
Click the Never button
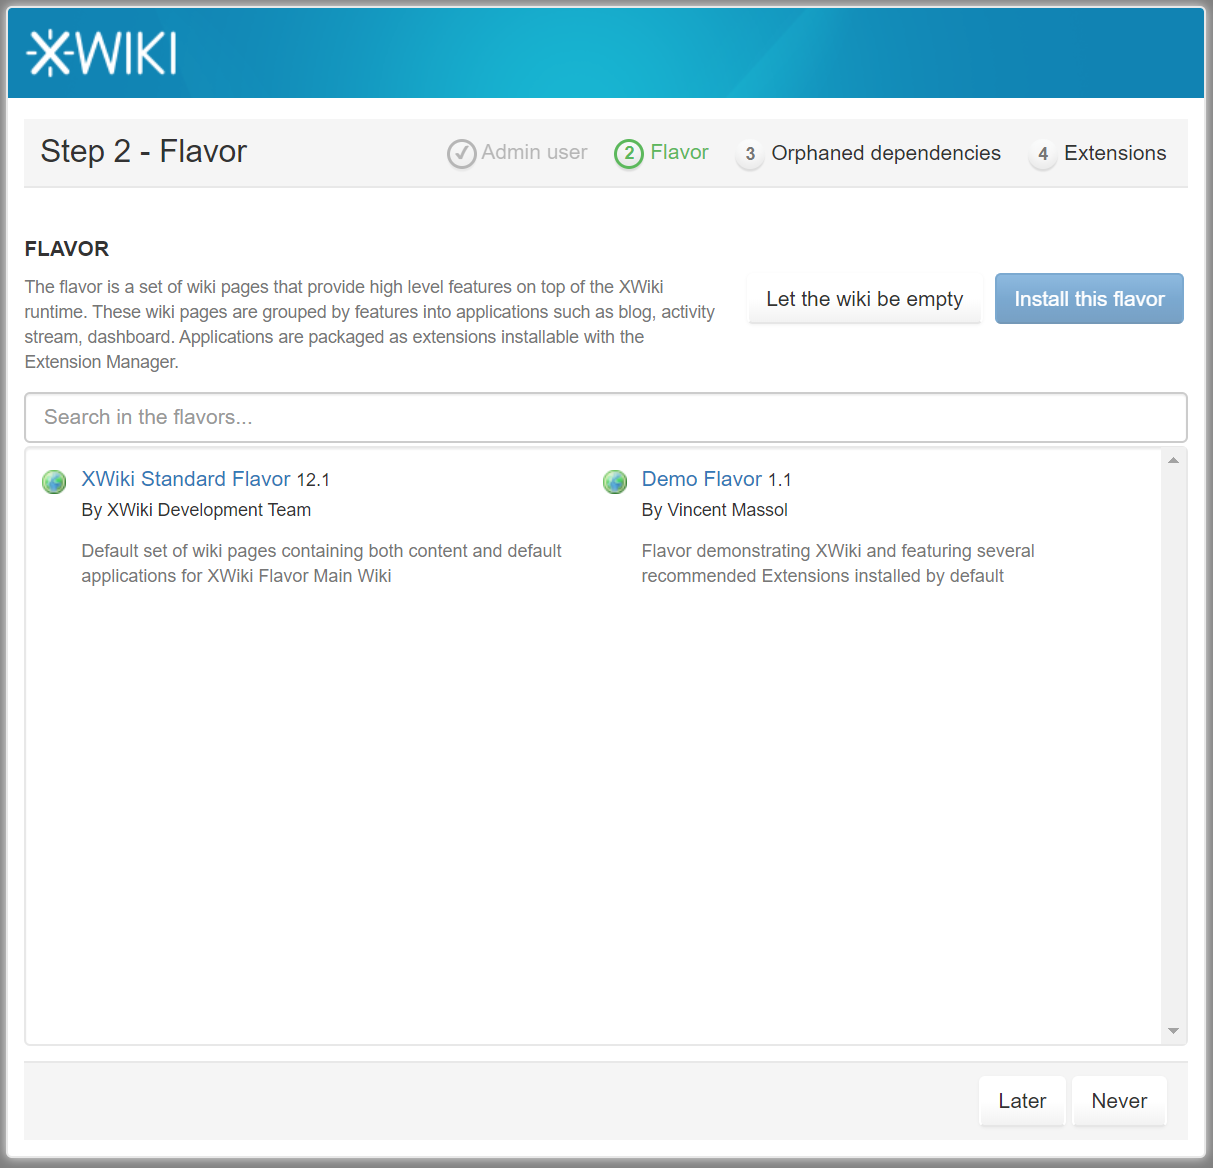[1119, 1101]
